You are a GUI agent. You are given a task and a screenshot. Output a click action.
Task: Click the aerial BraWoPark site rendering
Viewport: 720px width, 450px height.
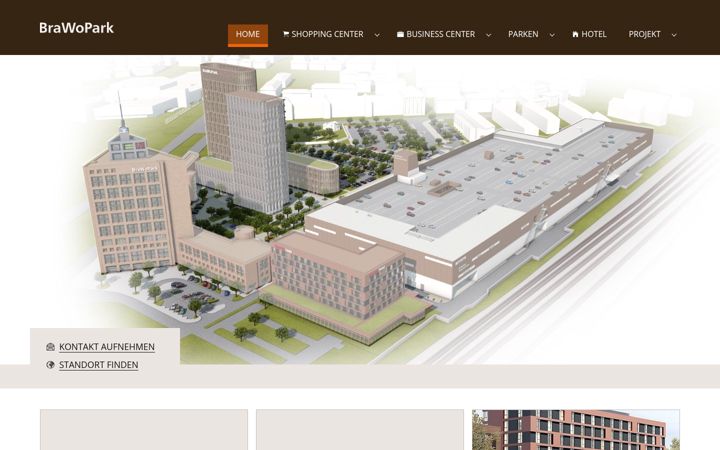tap(360, 209)
